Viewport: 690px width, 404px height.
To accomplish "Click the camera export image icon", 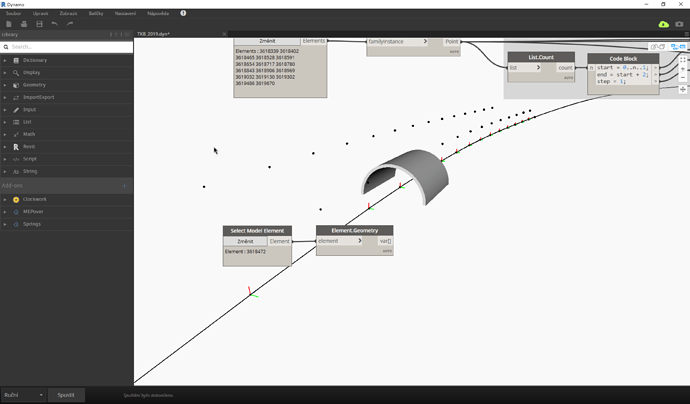I will 679,24.
